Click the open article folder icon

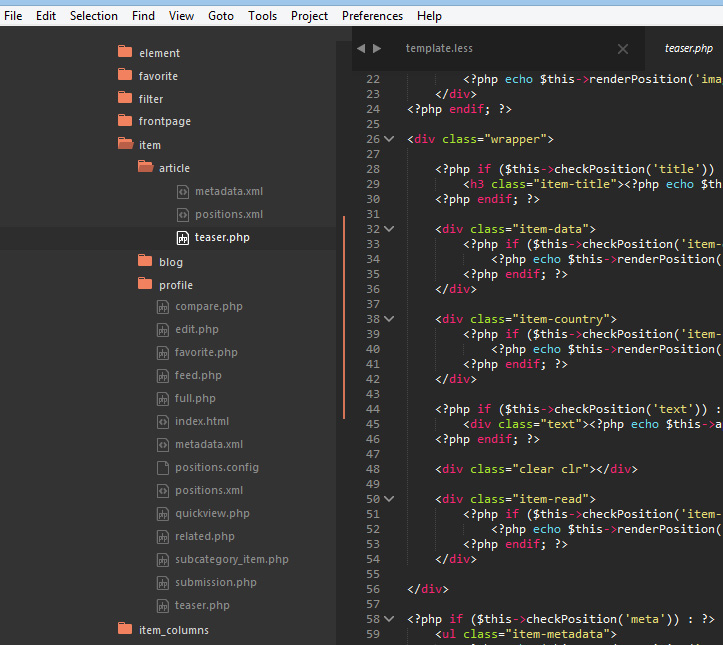click(x=145, y=167)
